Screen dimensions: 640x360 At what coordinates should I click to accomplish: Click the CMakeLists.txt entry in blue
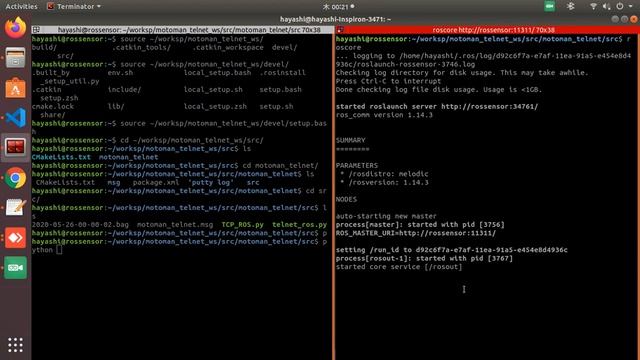(x=61, y=157)
